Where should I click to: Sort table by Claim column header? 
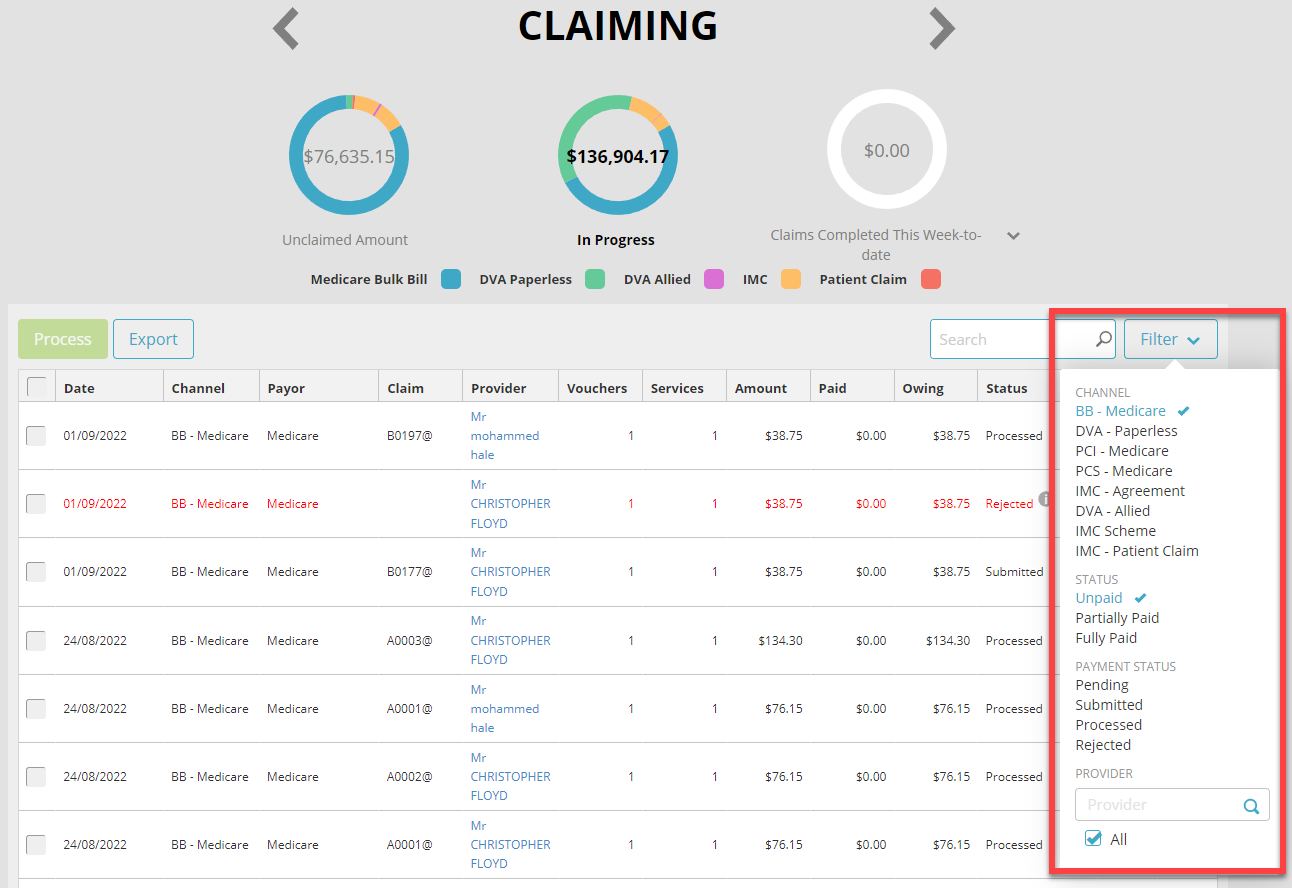pyautogui.click(x=421, y=387)
